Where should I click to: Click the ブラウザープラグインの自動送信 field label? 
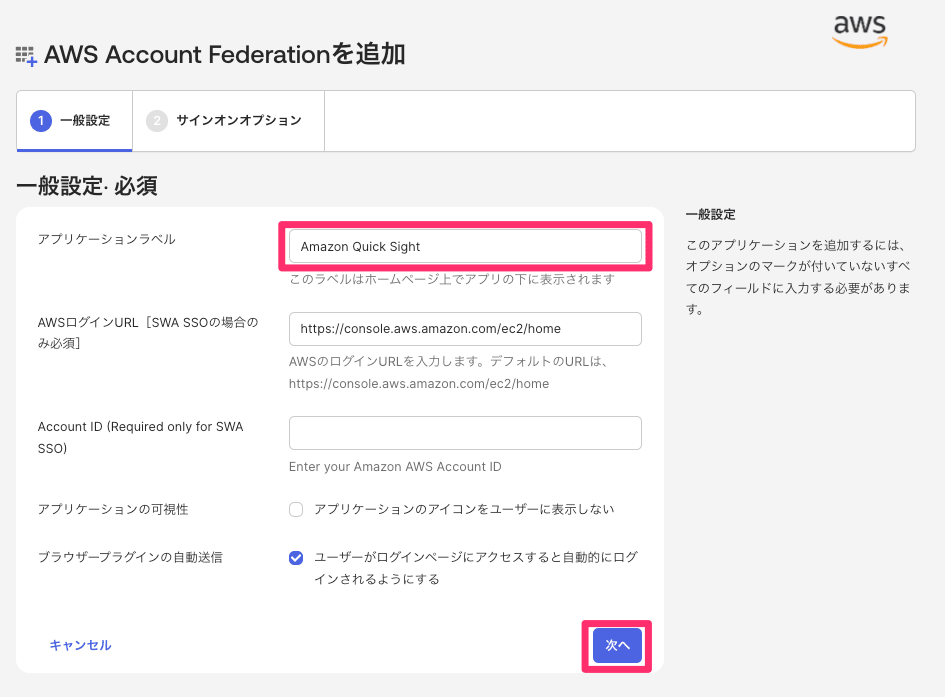coord(130,558)
